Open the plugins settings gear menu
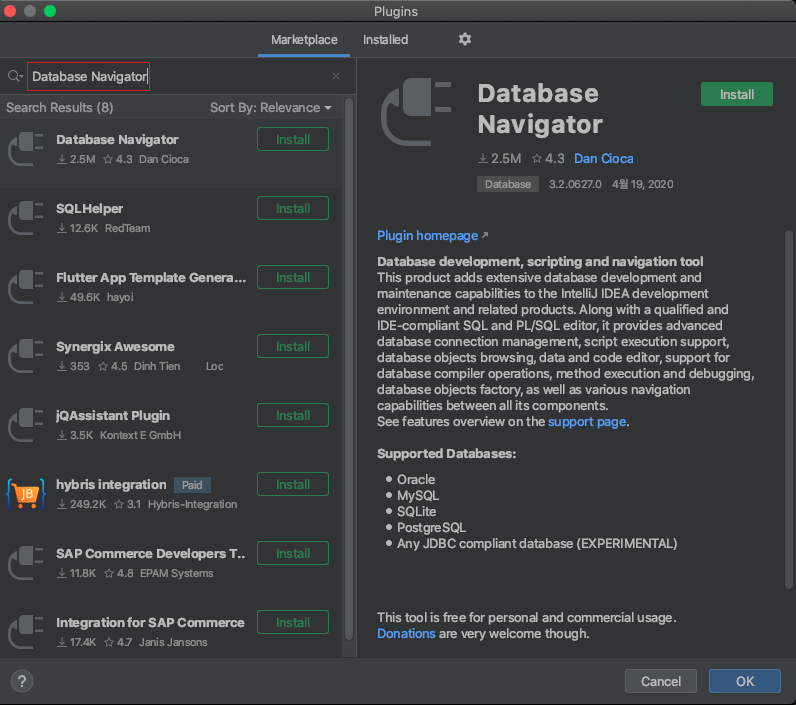This screenshot has width=796, height=705. 465,39
